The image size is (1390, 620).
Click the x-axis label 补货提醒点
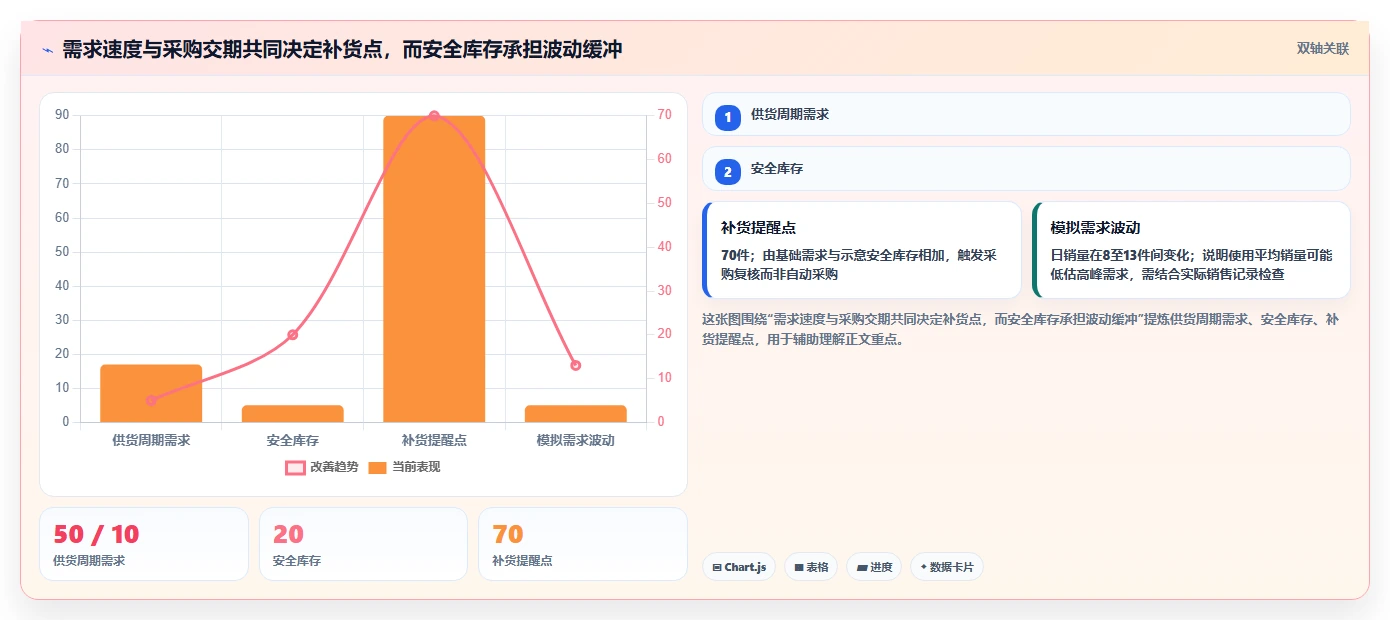pos(434,440)
